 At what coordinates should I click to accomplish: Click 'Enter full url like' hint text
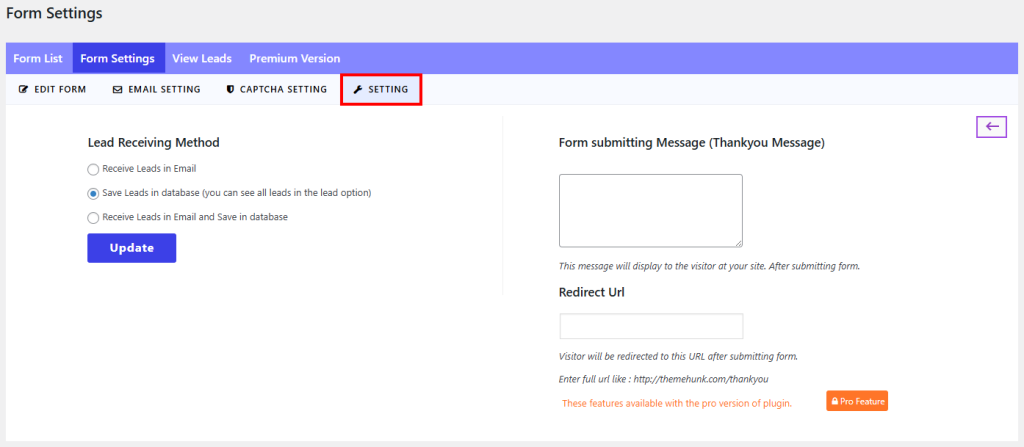pos(663,379)
